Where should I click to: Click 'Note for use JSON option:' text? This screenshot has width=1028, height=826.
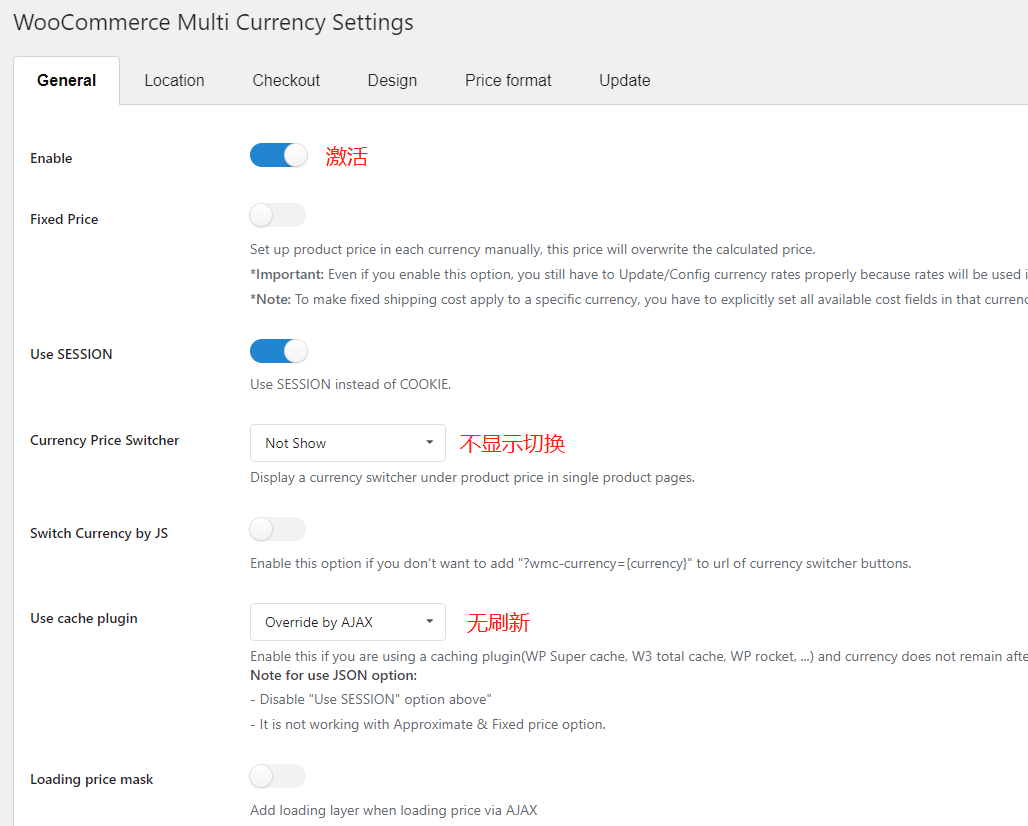334,675
